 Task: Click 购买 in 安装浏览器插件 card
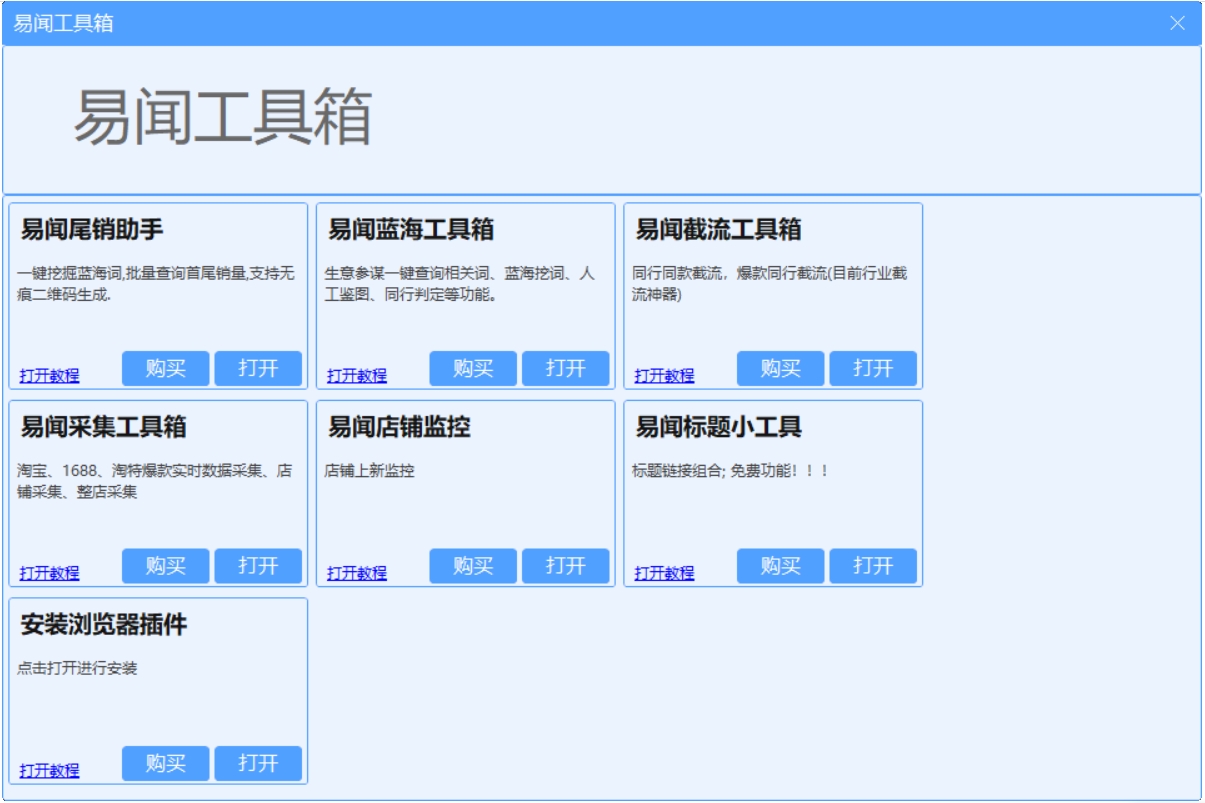click(166, 763)
